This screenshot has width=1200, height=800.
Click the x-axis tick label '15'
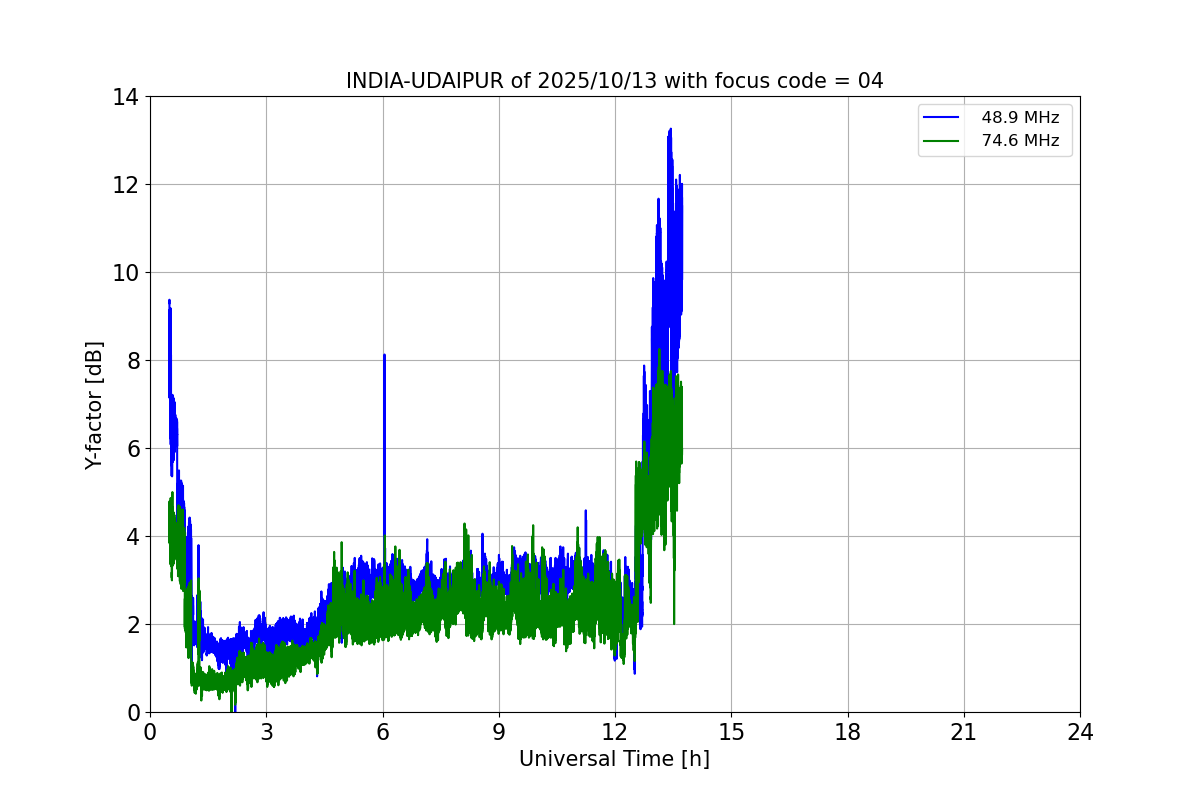coord(731,732)
